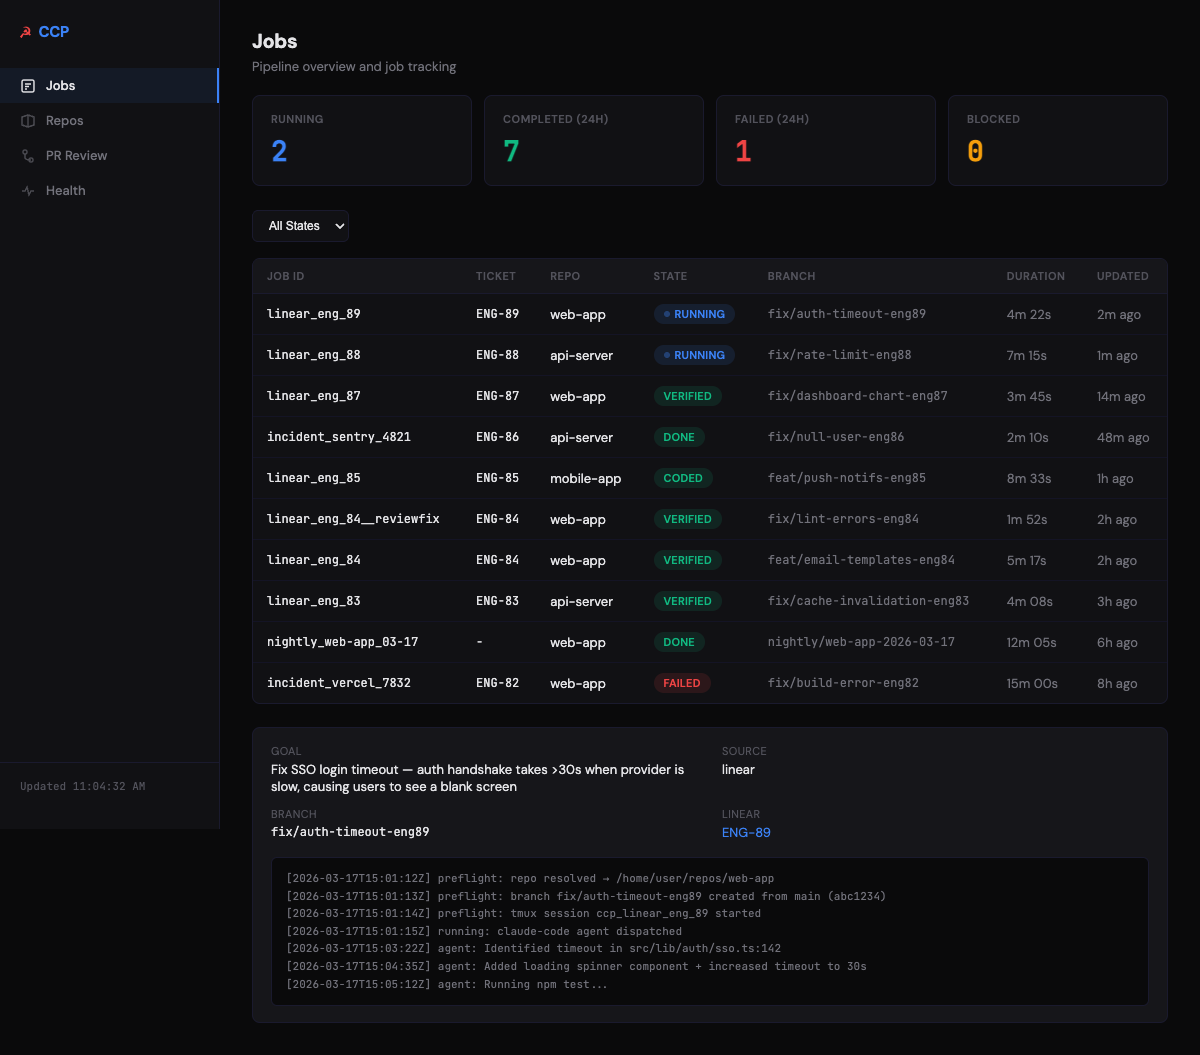
Task: Click the Updated column header
Action: coord(1123,276)
